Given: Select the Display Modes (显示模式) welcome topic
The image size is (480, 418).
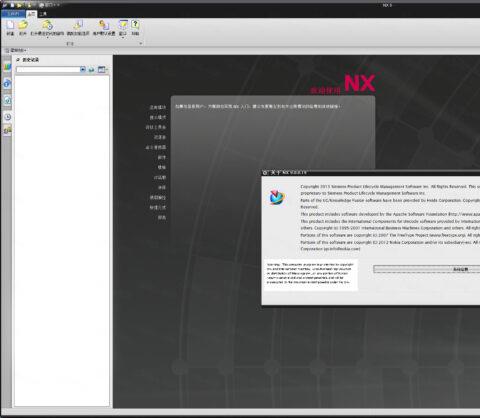Looking at the screenshot, I should pos(157,117).
